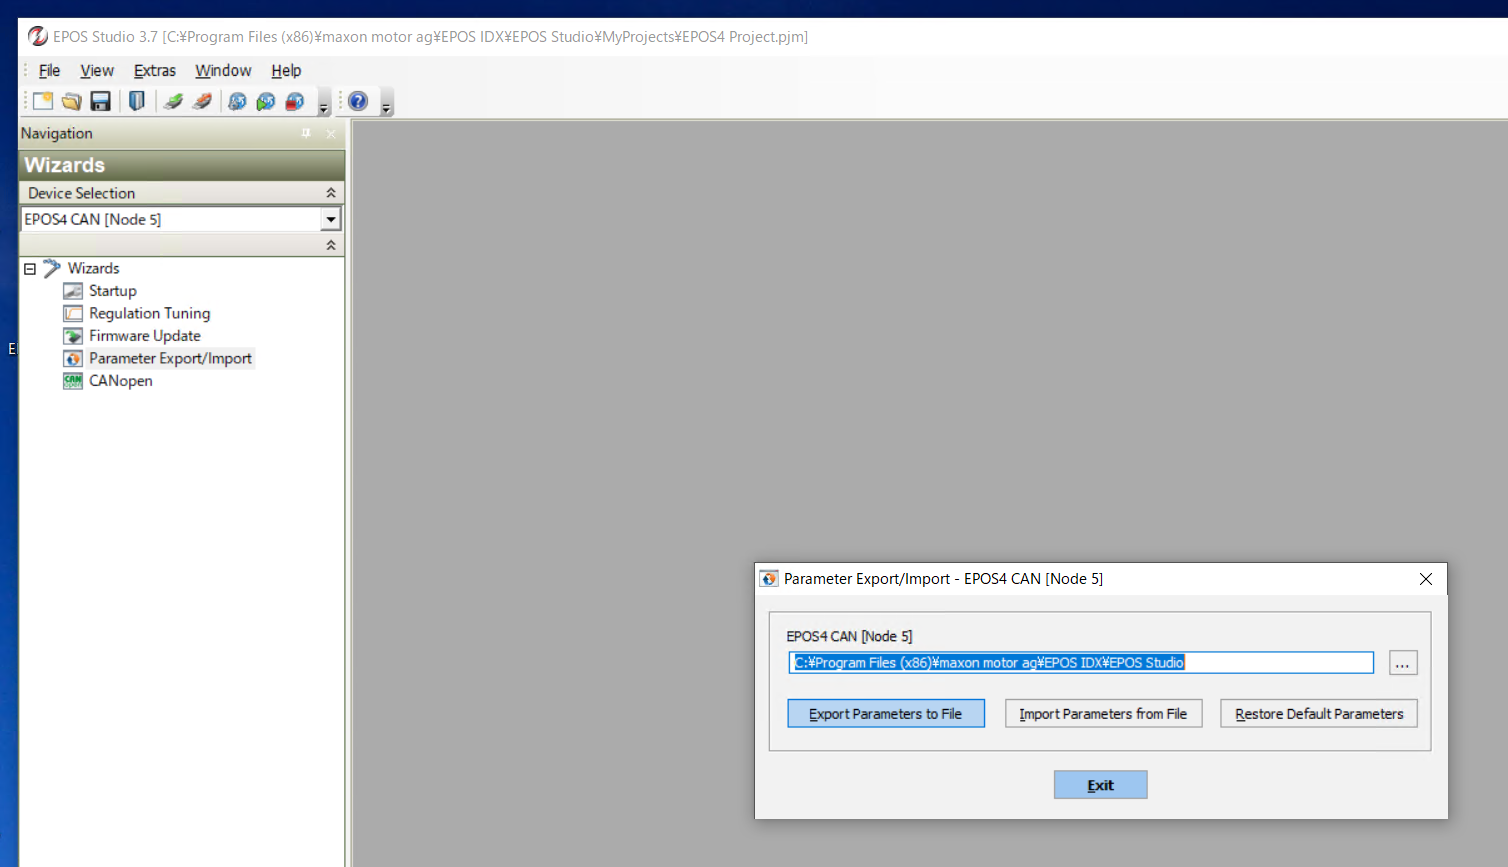Open the Window menu
1508x867 pixels.
click(223, 70)
